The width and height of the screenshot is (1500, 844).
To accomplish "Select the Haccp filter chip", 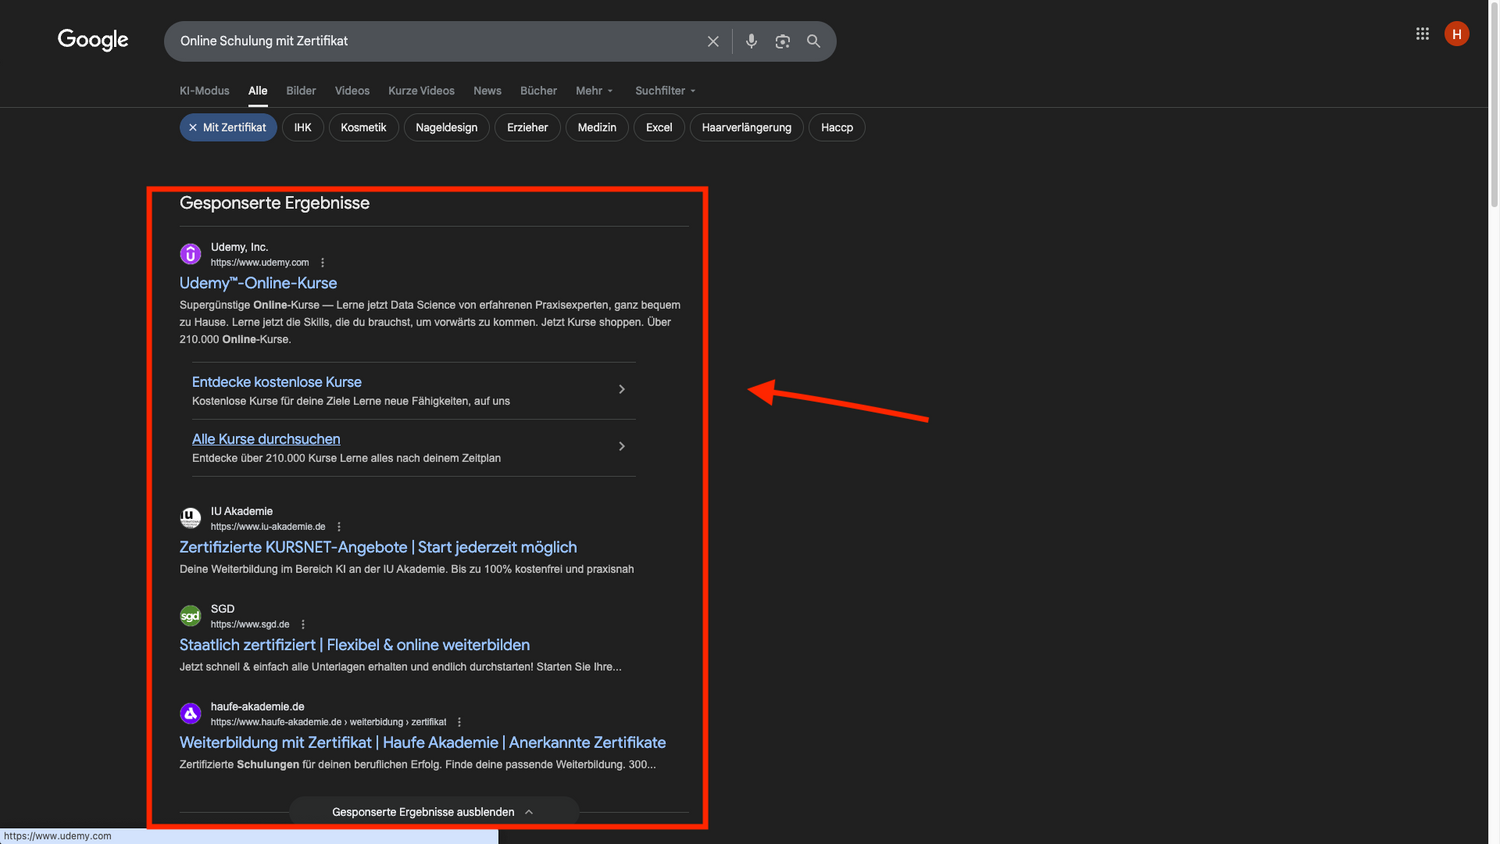I will click(837, 127).
